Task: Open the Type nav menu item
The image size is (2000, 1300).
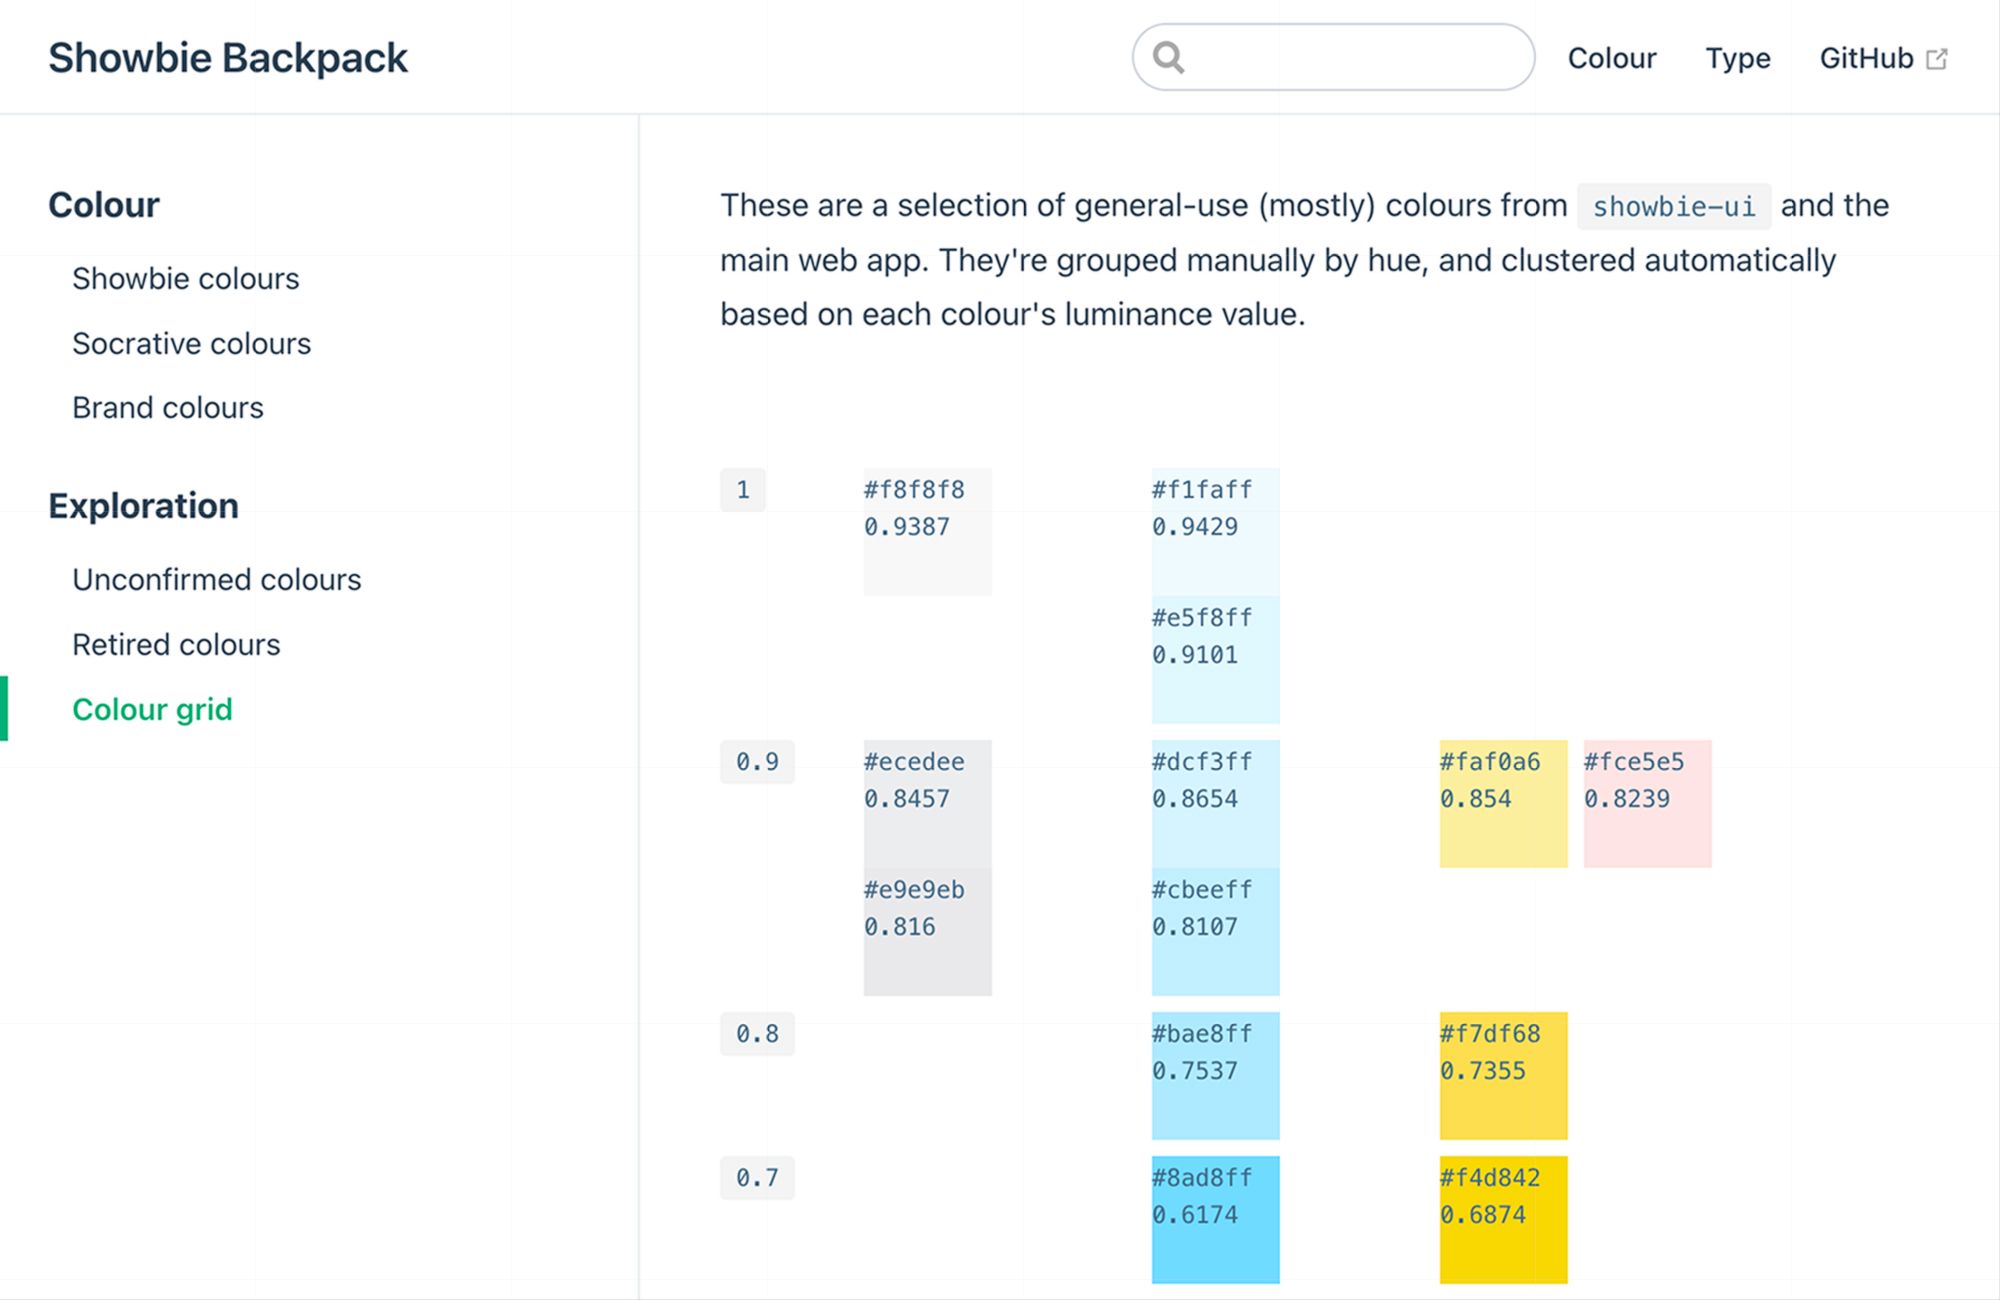Action: coord(1737,59)
